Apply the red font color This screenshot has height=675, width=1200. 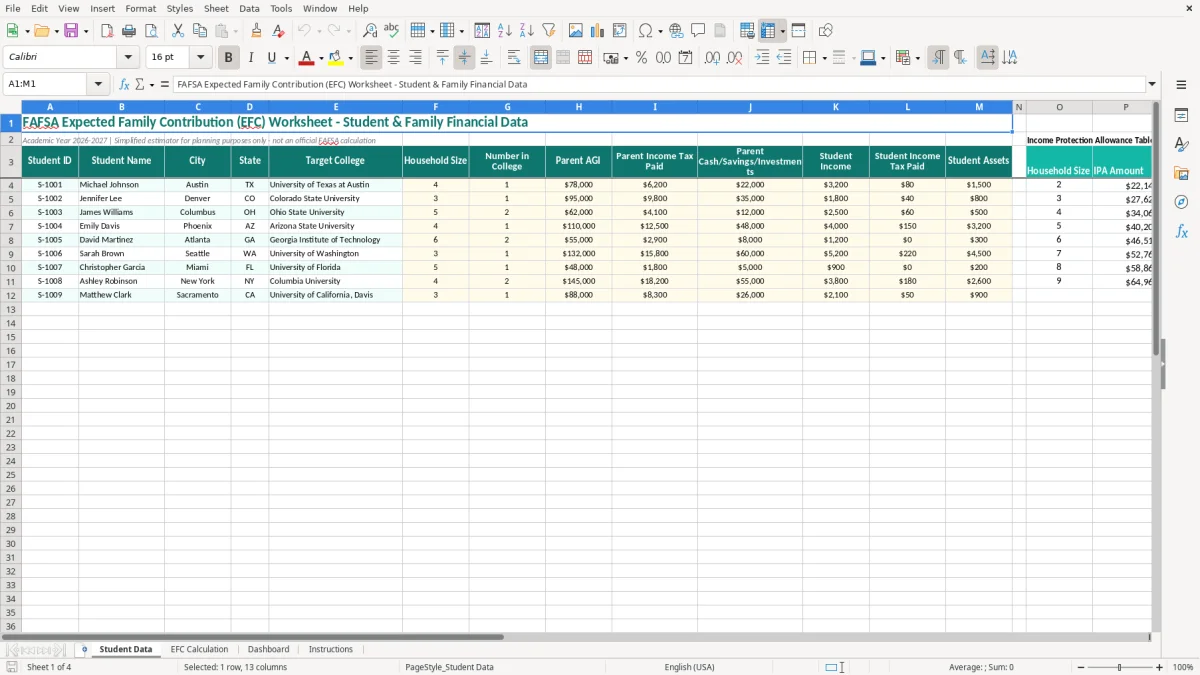(x=306, y=58)
